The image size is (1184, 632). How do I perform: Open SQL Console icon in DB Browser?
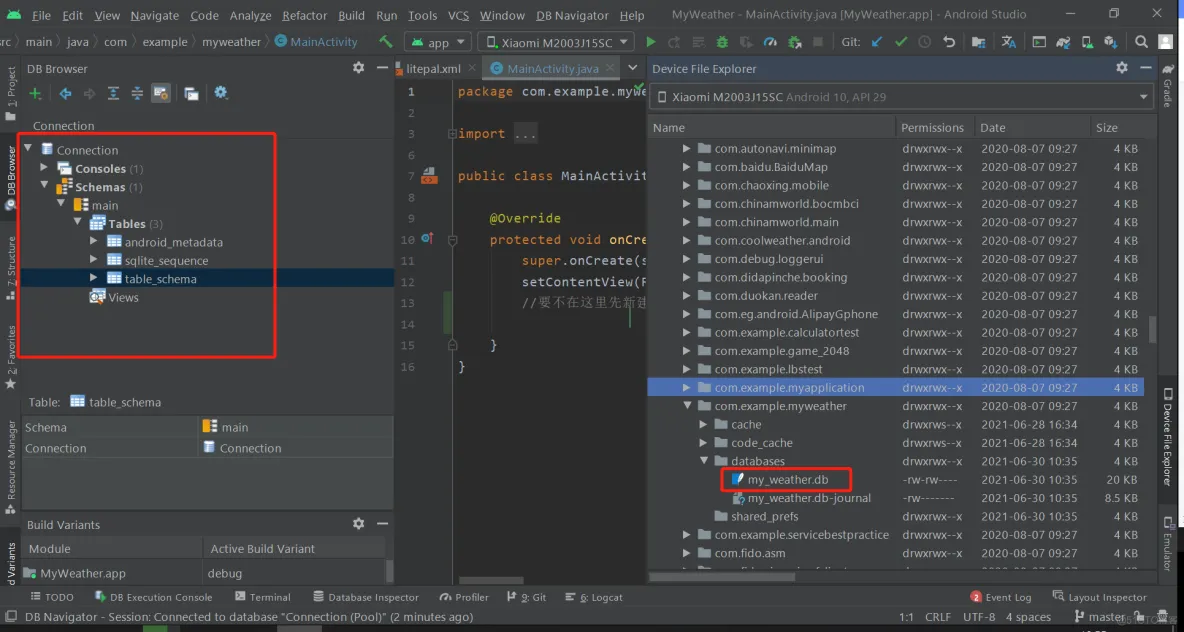[x=192, y=94]
